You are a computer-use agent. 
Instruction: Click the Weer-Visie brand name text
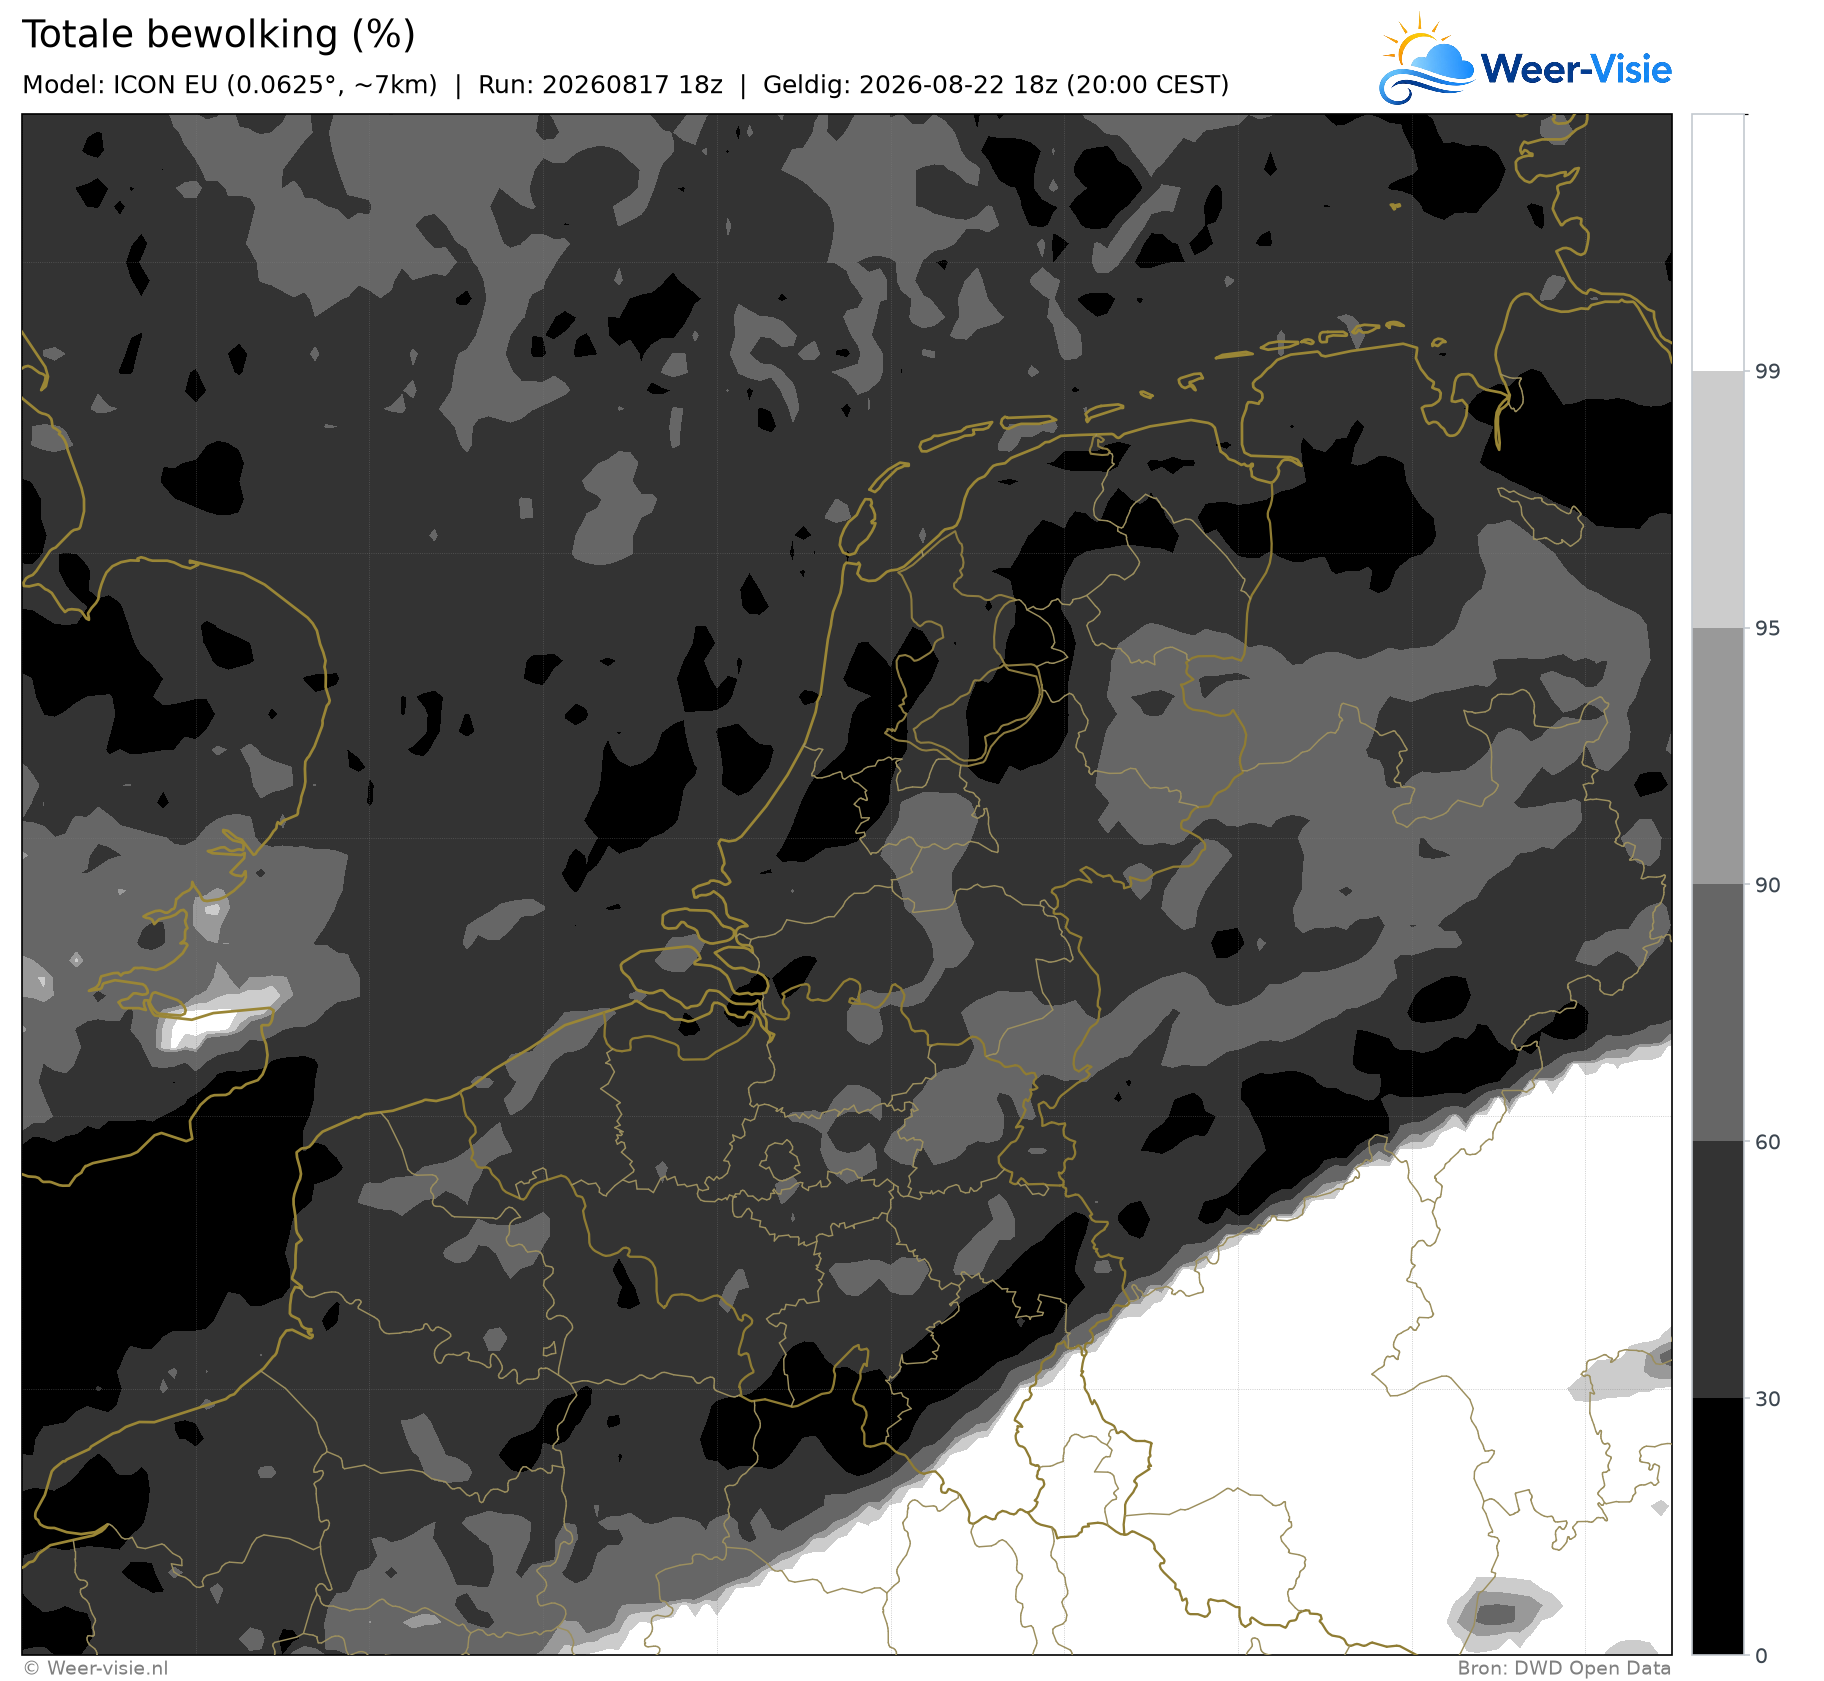[1576, 69]
